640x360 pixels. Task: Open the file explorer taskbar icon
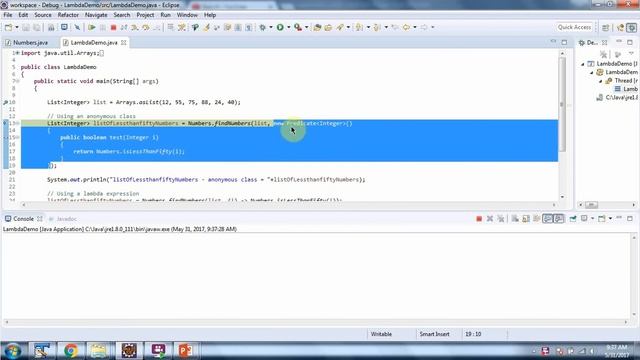(x=98, y=351)
